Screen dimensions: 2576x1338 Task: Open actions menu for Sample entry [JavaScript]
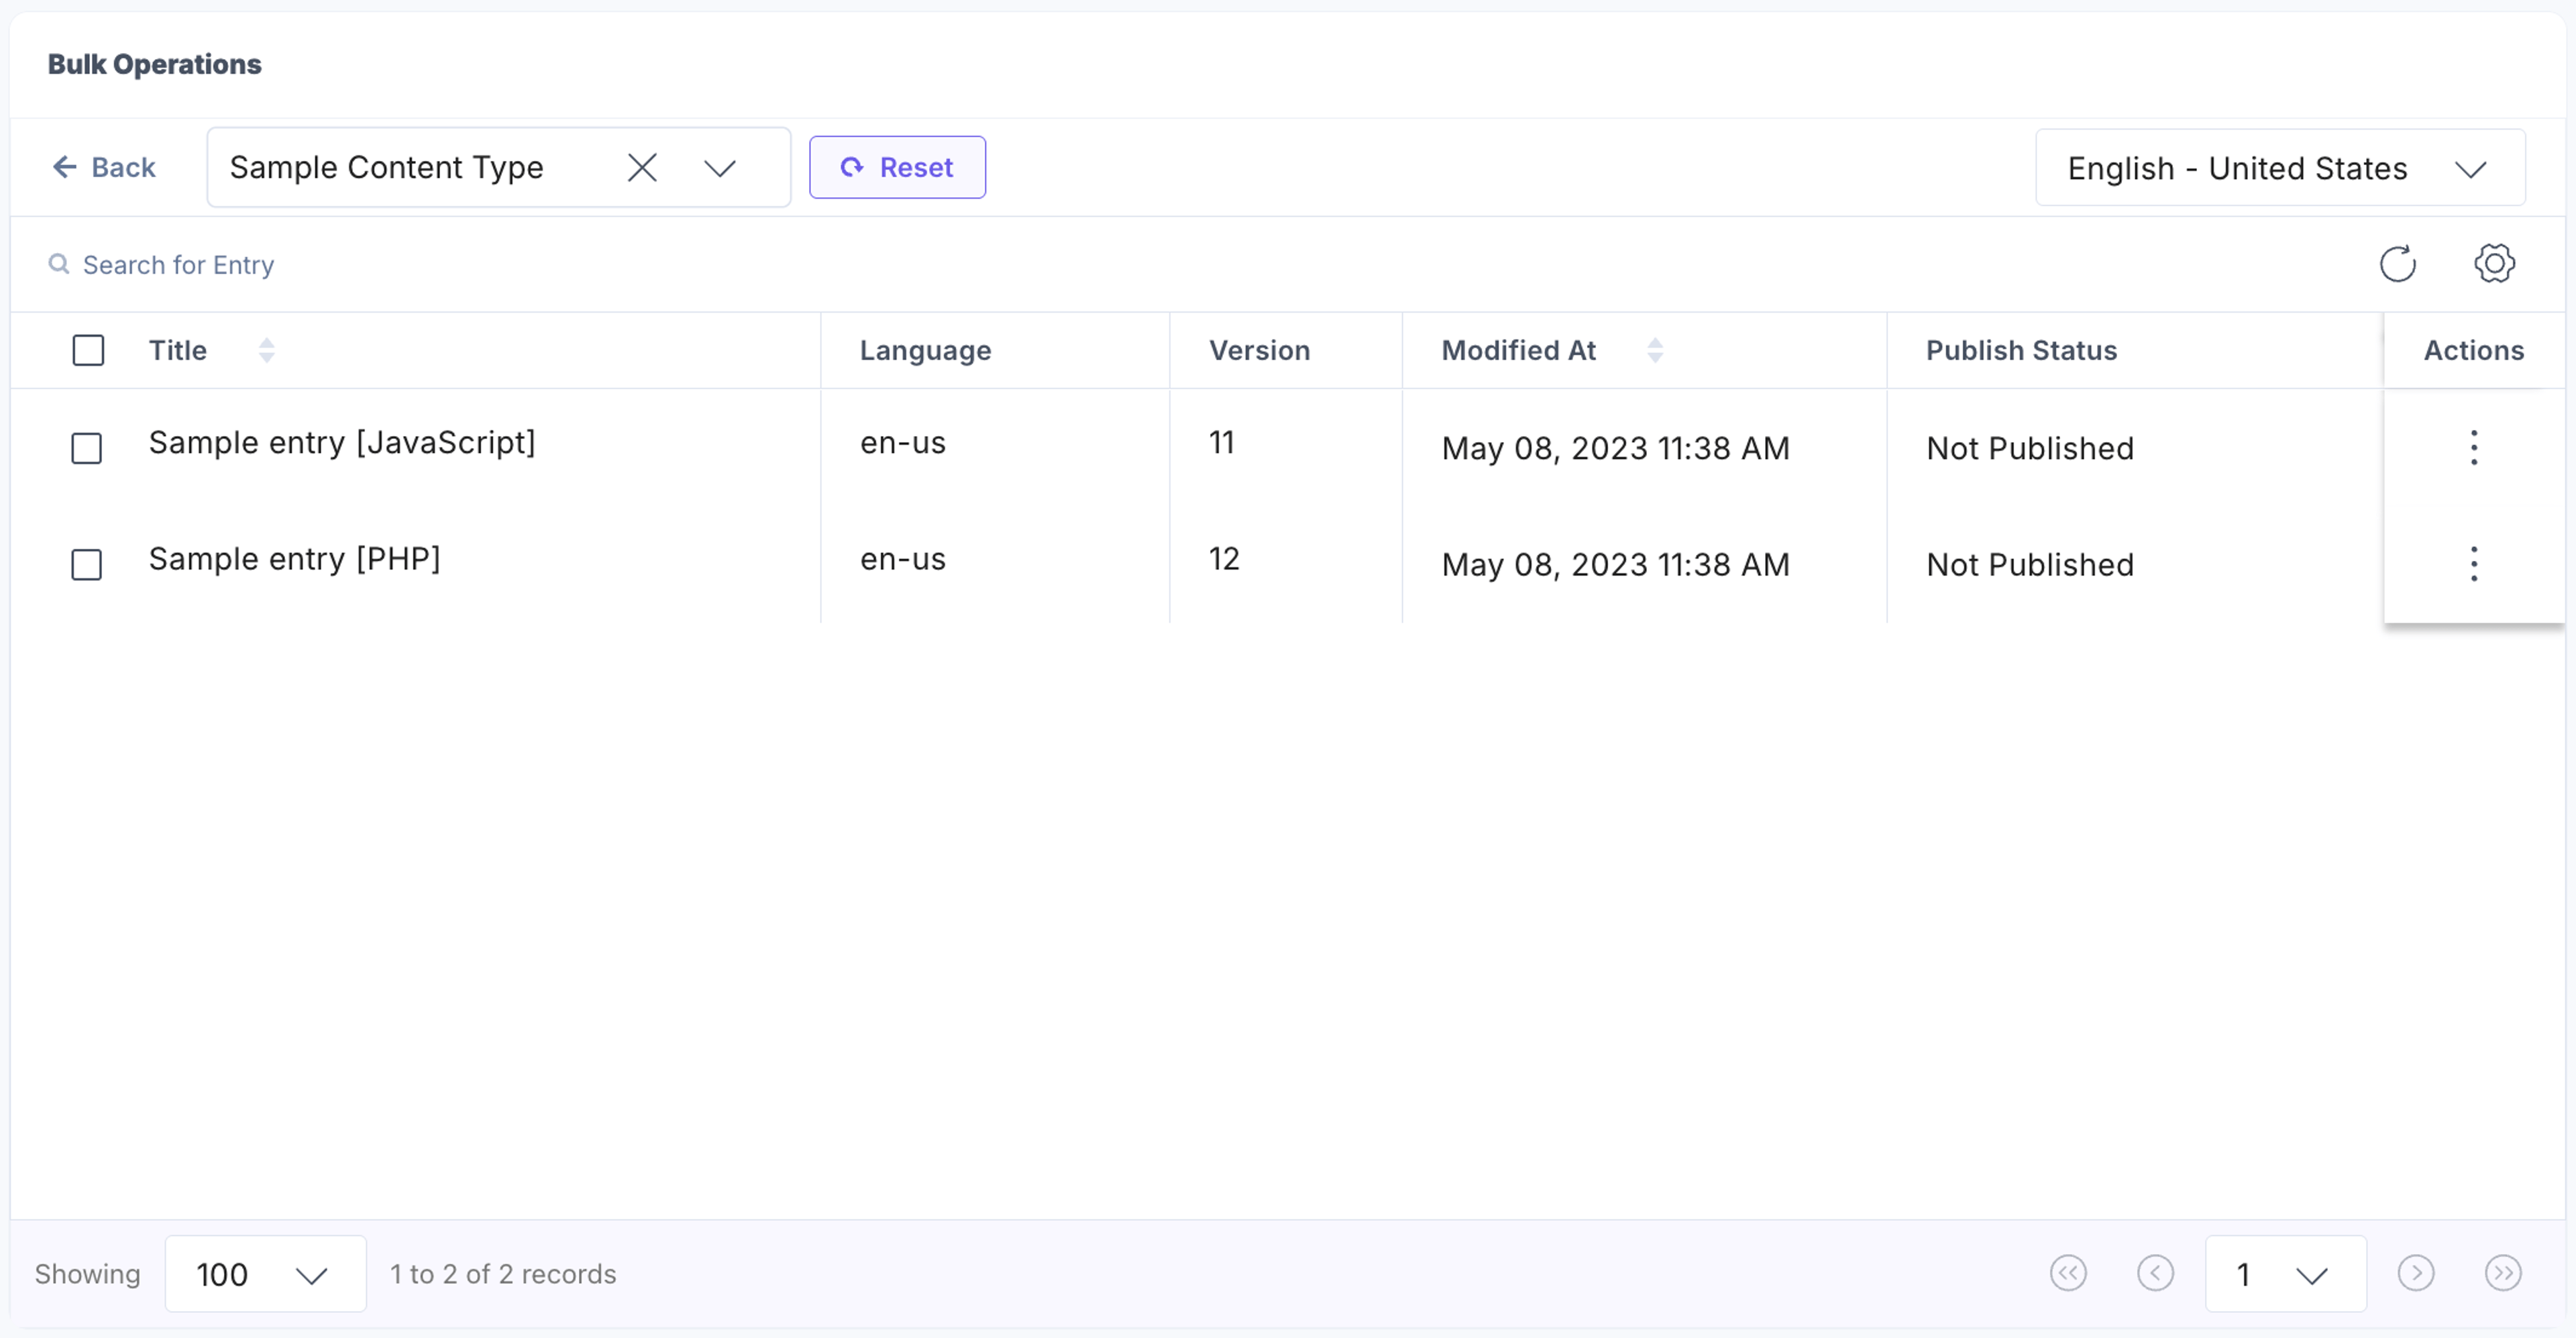[2473, 448]
